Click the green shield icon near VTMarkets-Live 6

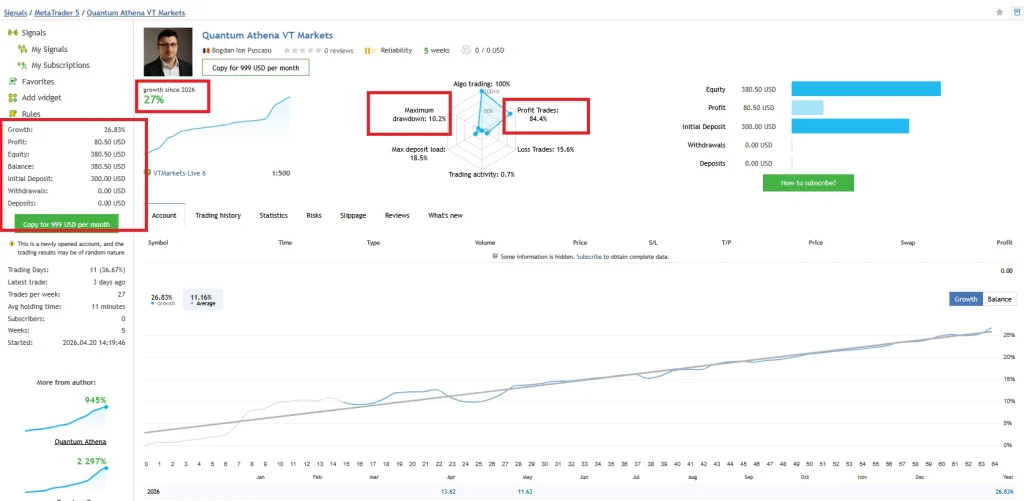(147, 173)
